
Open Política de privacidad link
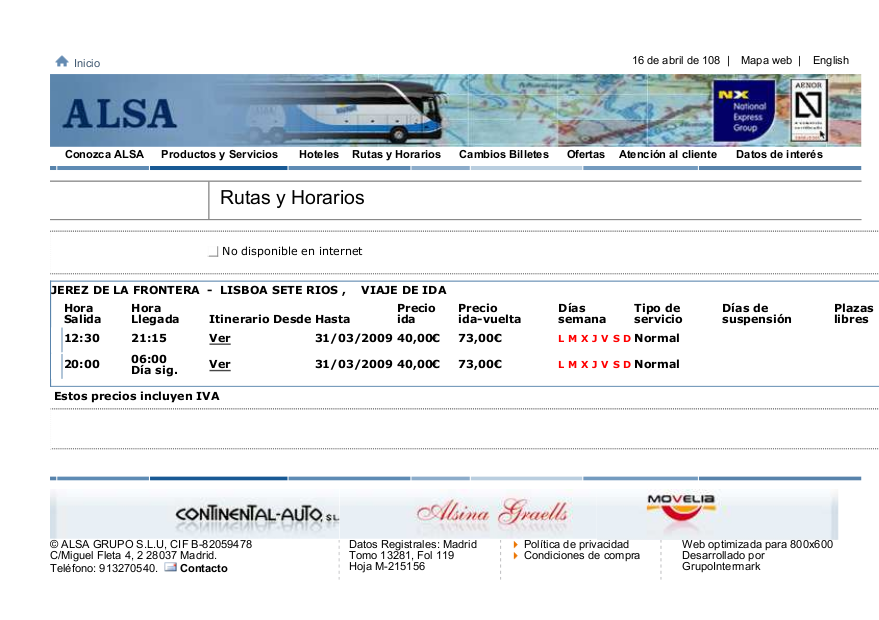576,544
